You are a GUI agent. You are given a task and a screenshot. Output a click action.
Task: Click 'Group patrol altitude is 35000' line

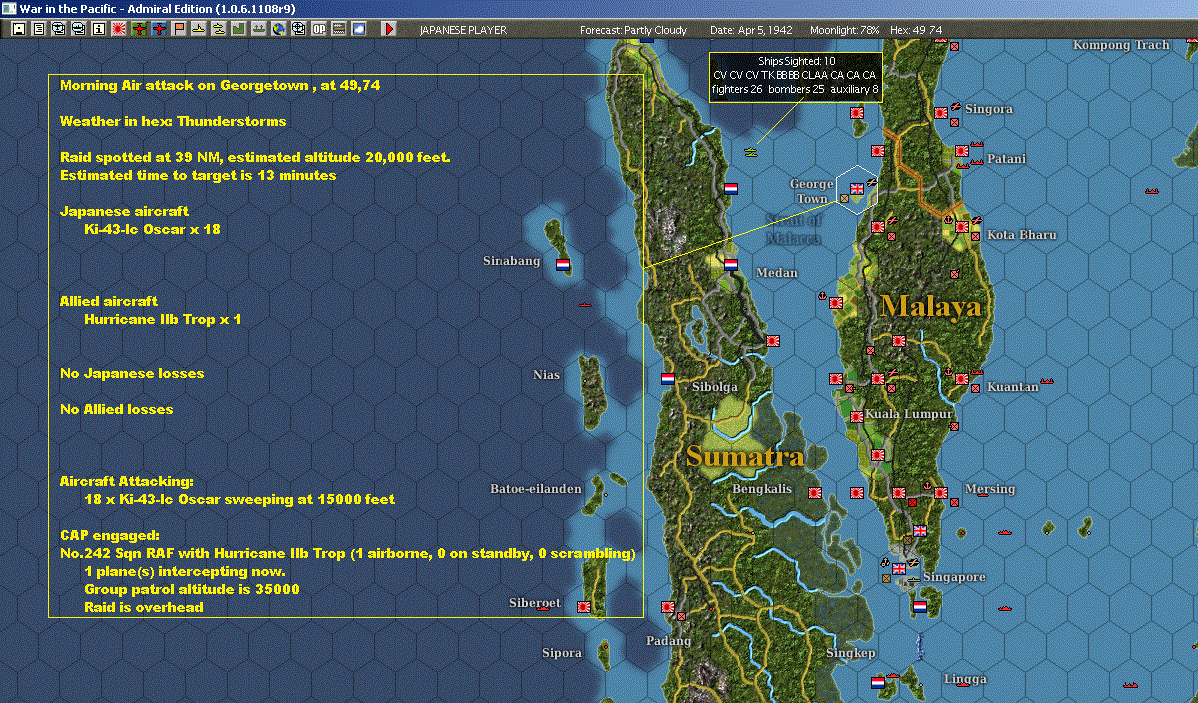192,589
